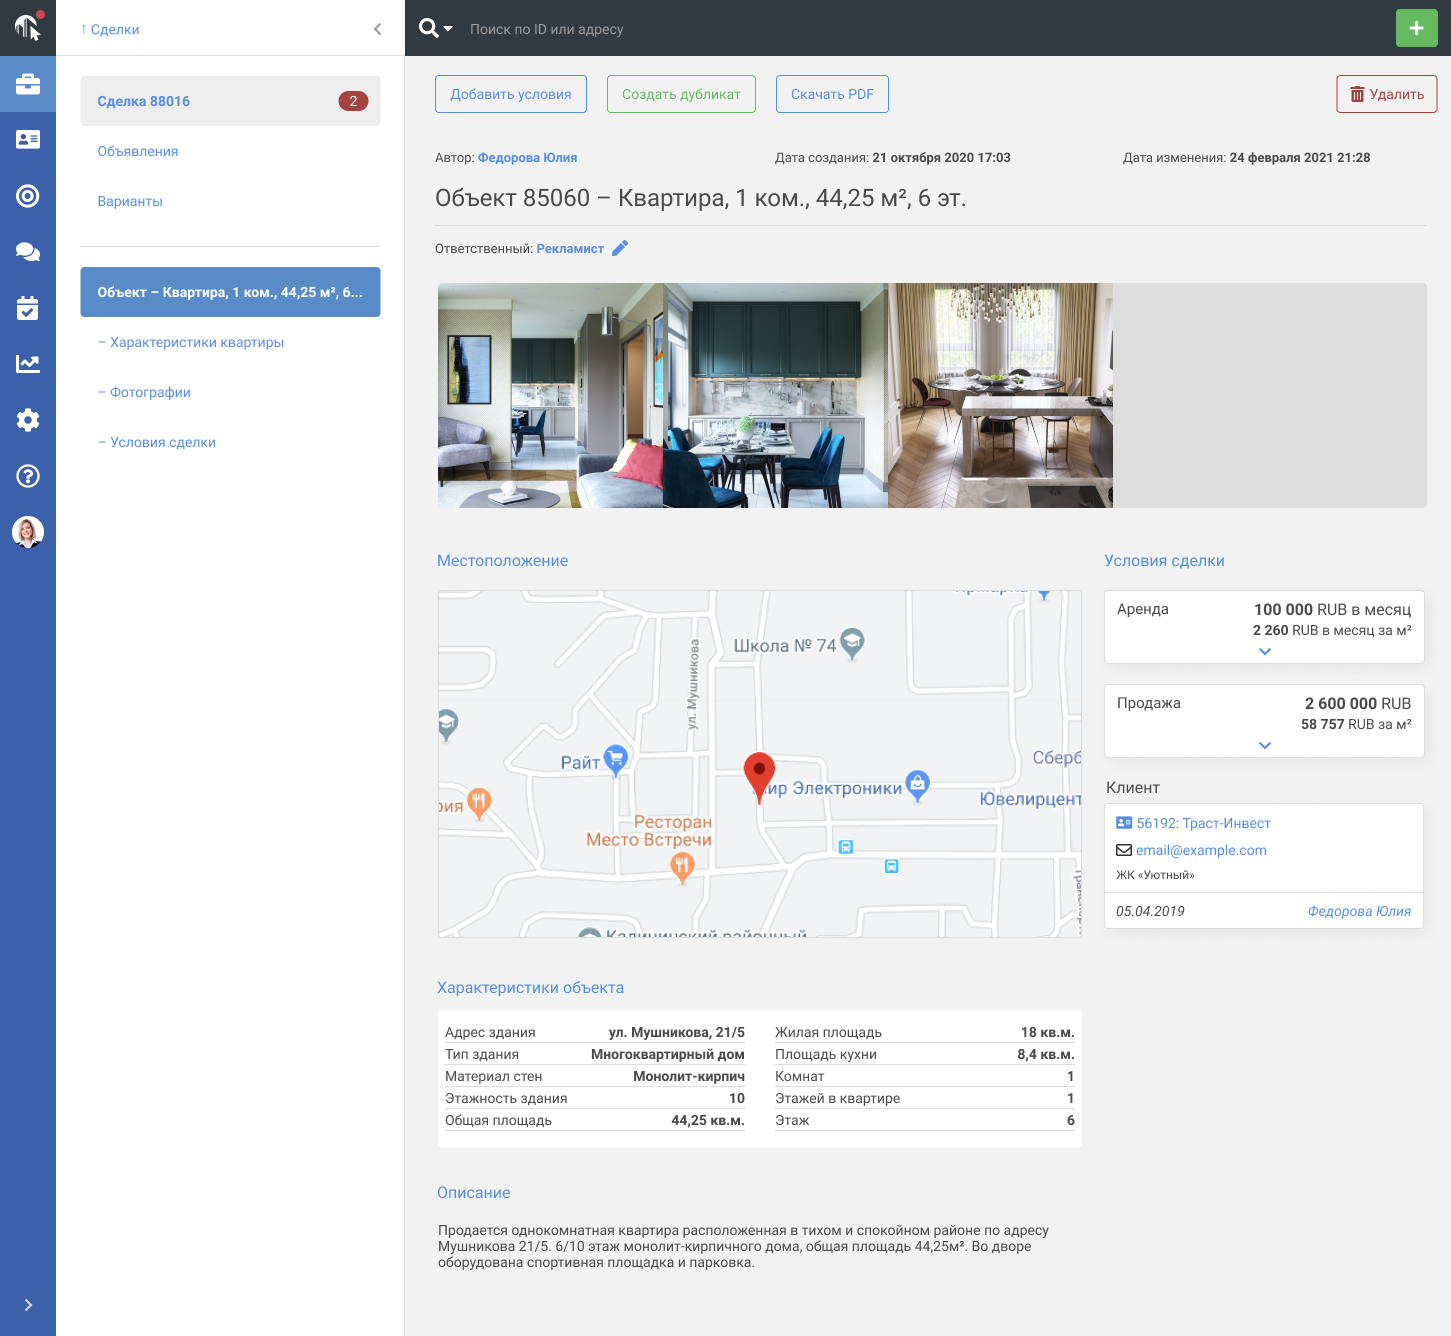The image size is (1451, 1336).
Task: Select Сделка 88016 in the side panel
Action: coord(230,101)
